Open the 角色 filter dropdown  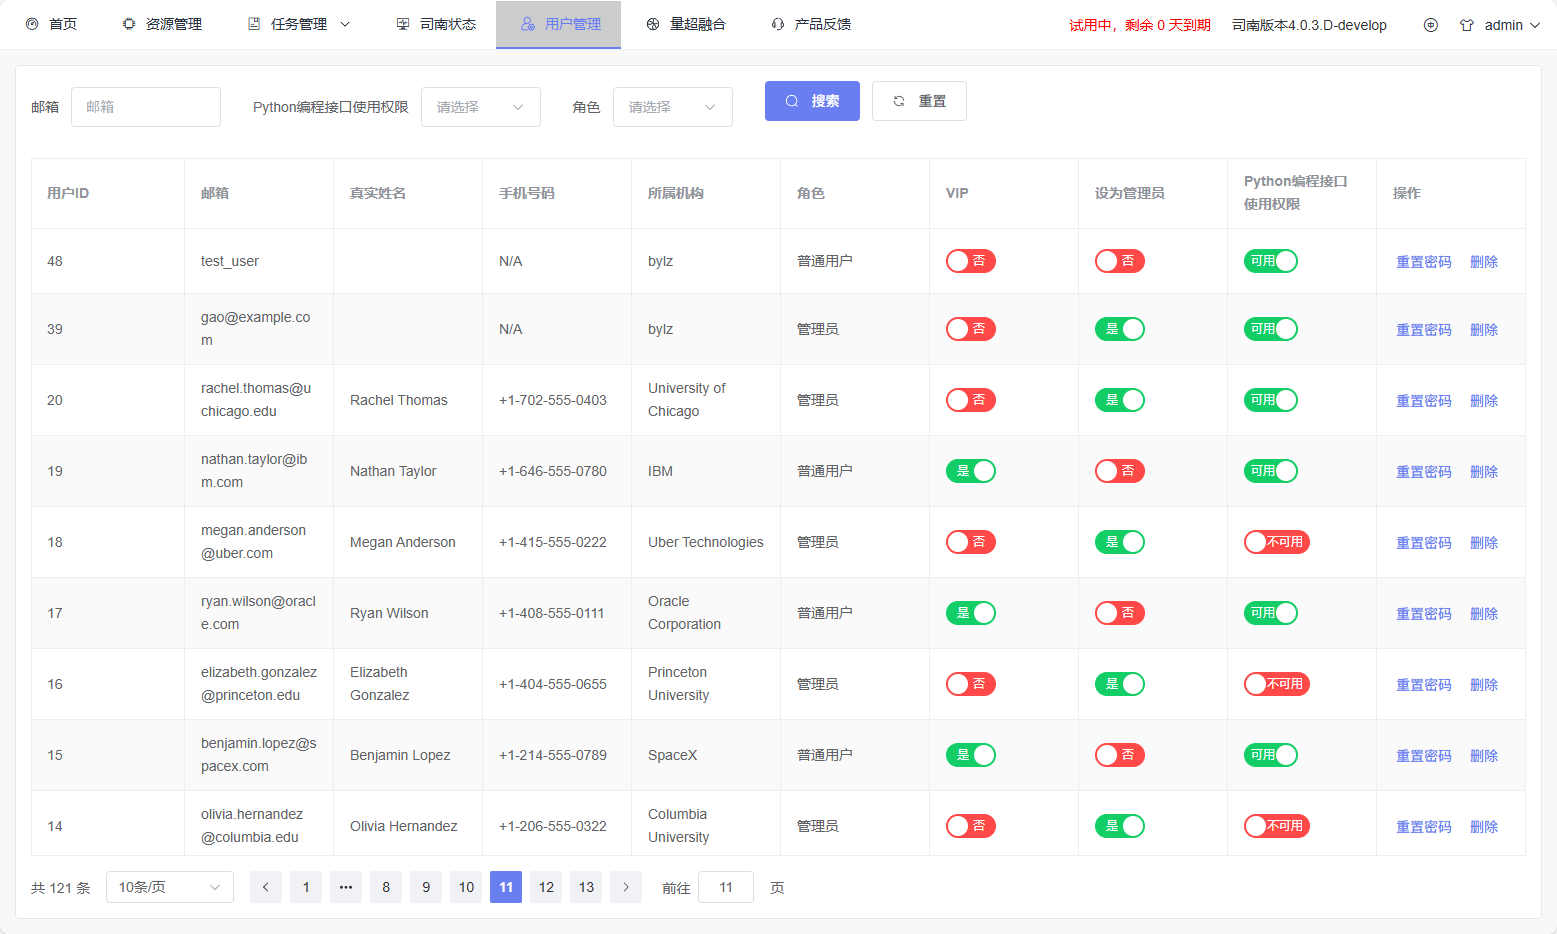coord(672,107)
